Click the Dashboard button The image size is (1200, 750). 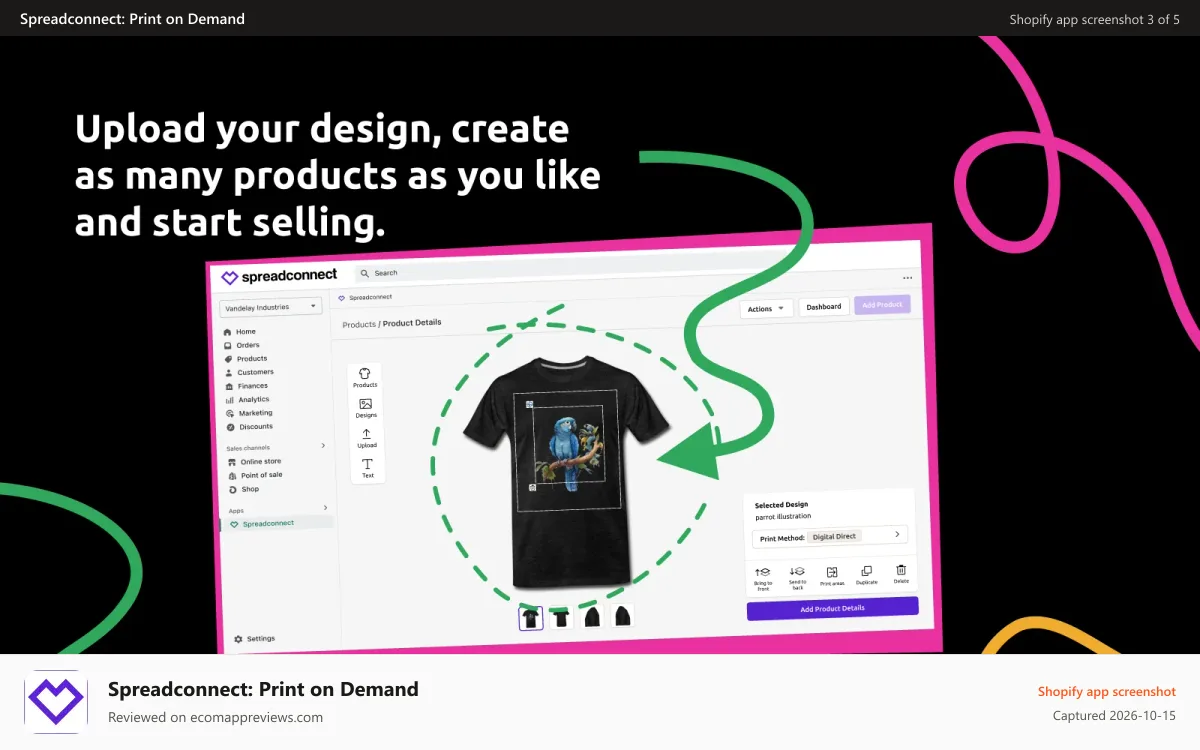pyautogui.click(x=824, y=307)
